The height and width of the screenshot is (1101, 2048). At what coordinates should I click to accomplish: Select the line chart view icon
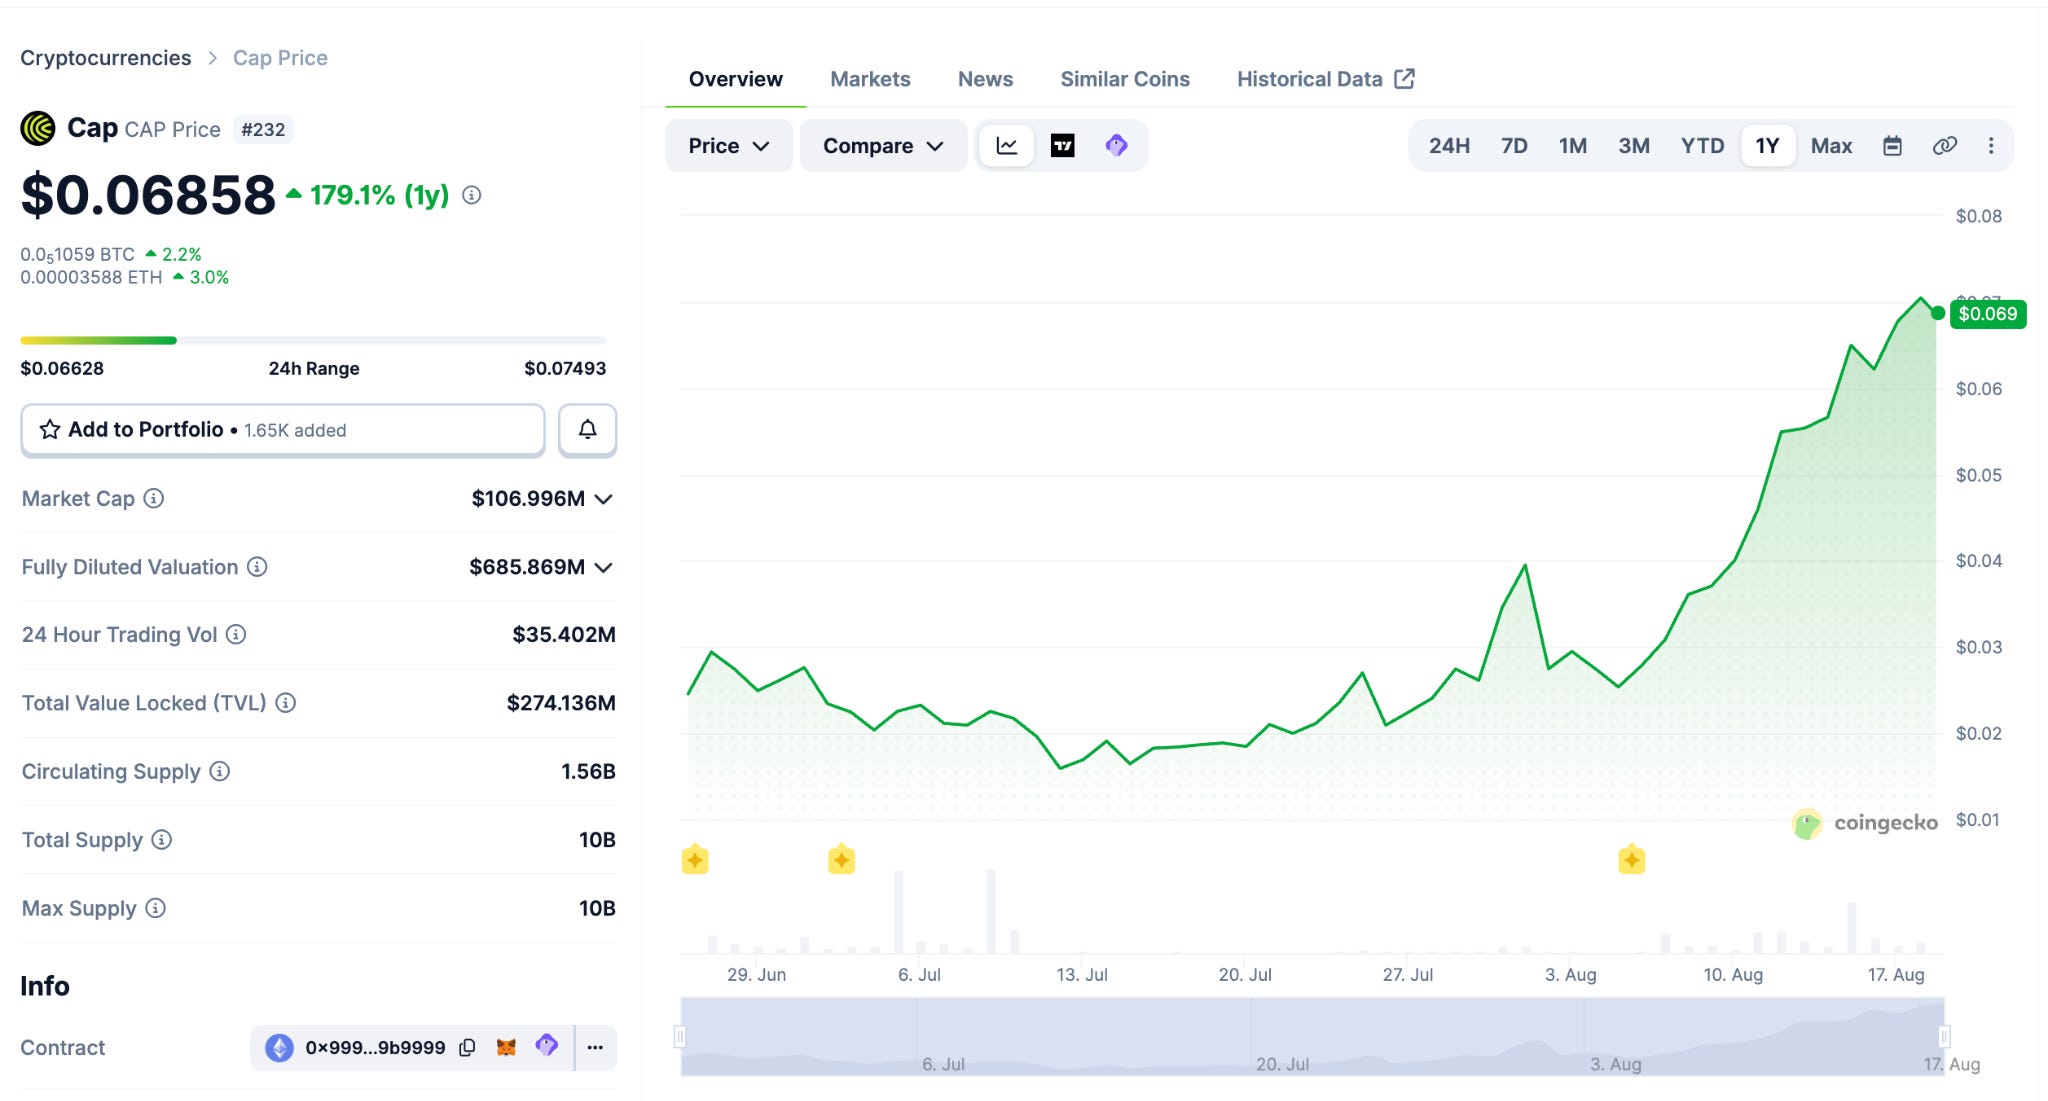point(1007,146)
